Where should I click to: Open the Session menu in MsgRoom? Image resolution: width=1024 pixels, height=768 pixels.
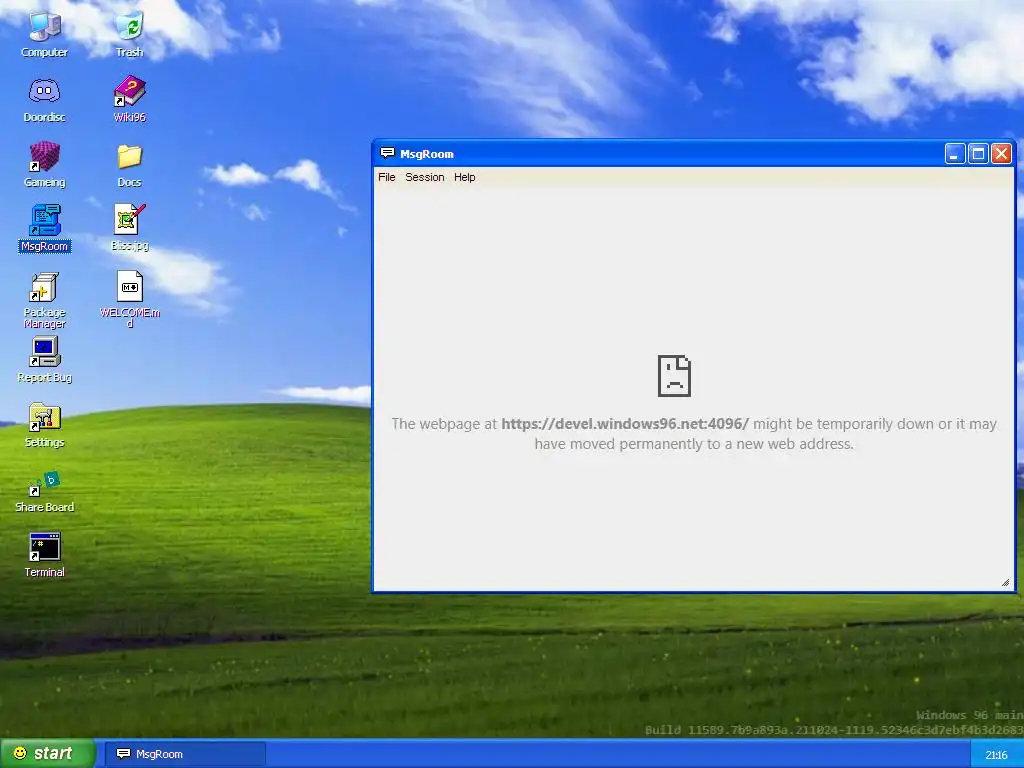424,177
